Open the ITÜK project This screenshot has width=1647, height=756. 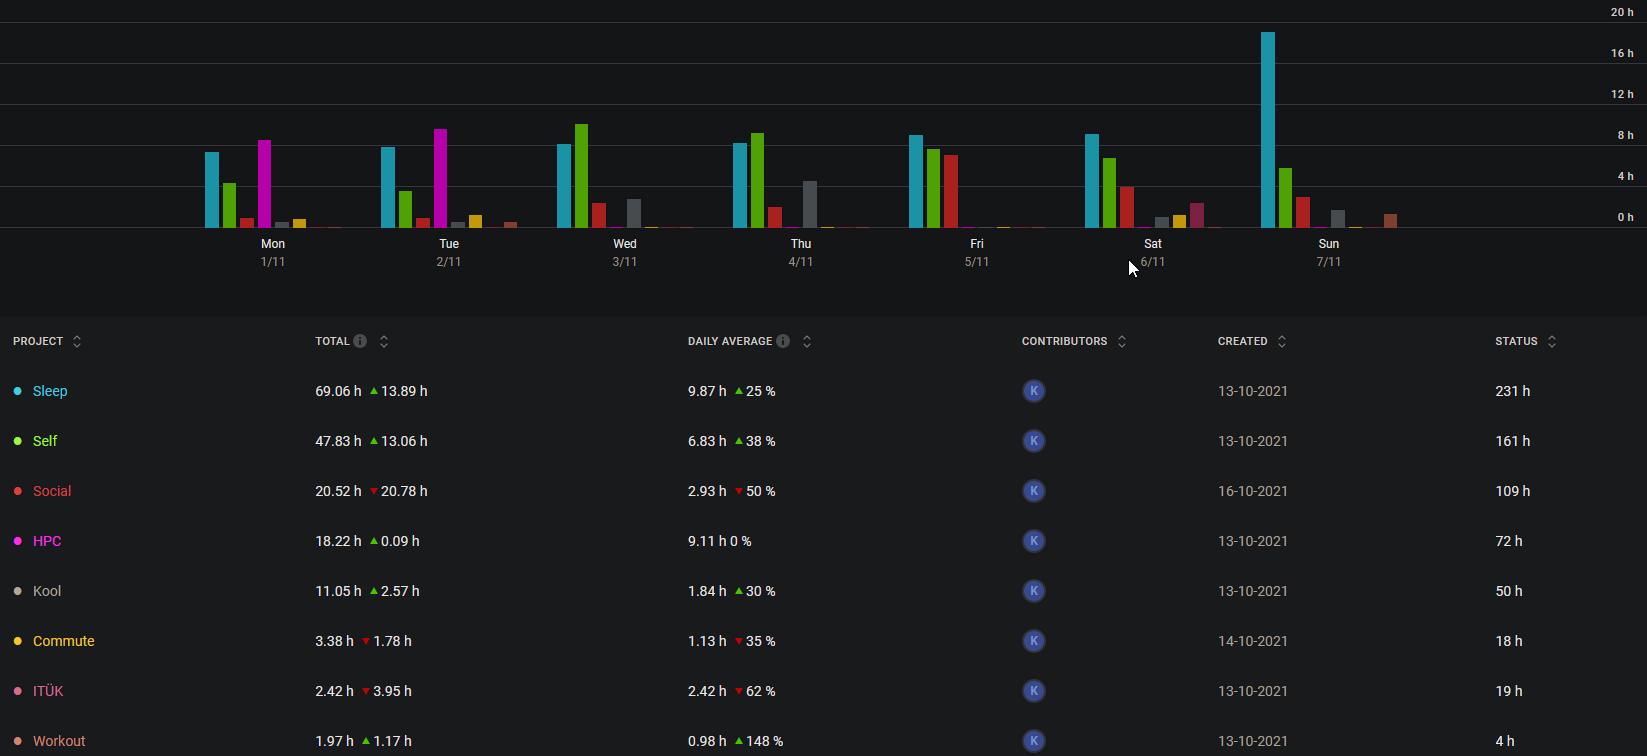(48, 691)
